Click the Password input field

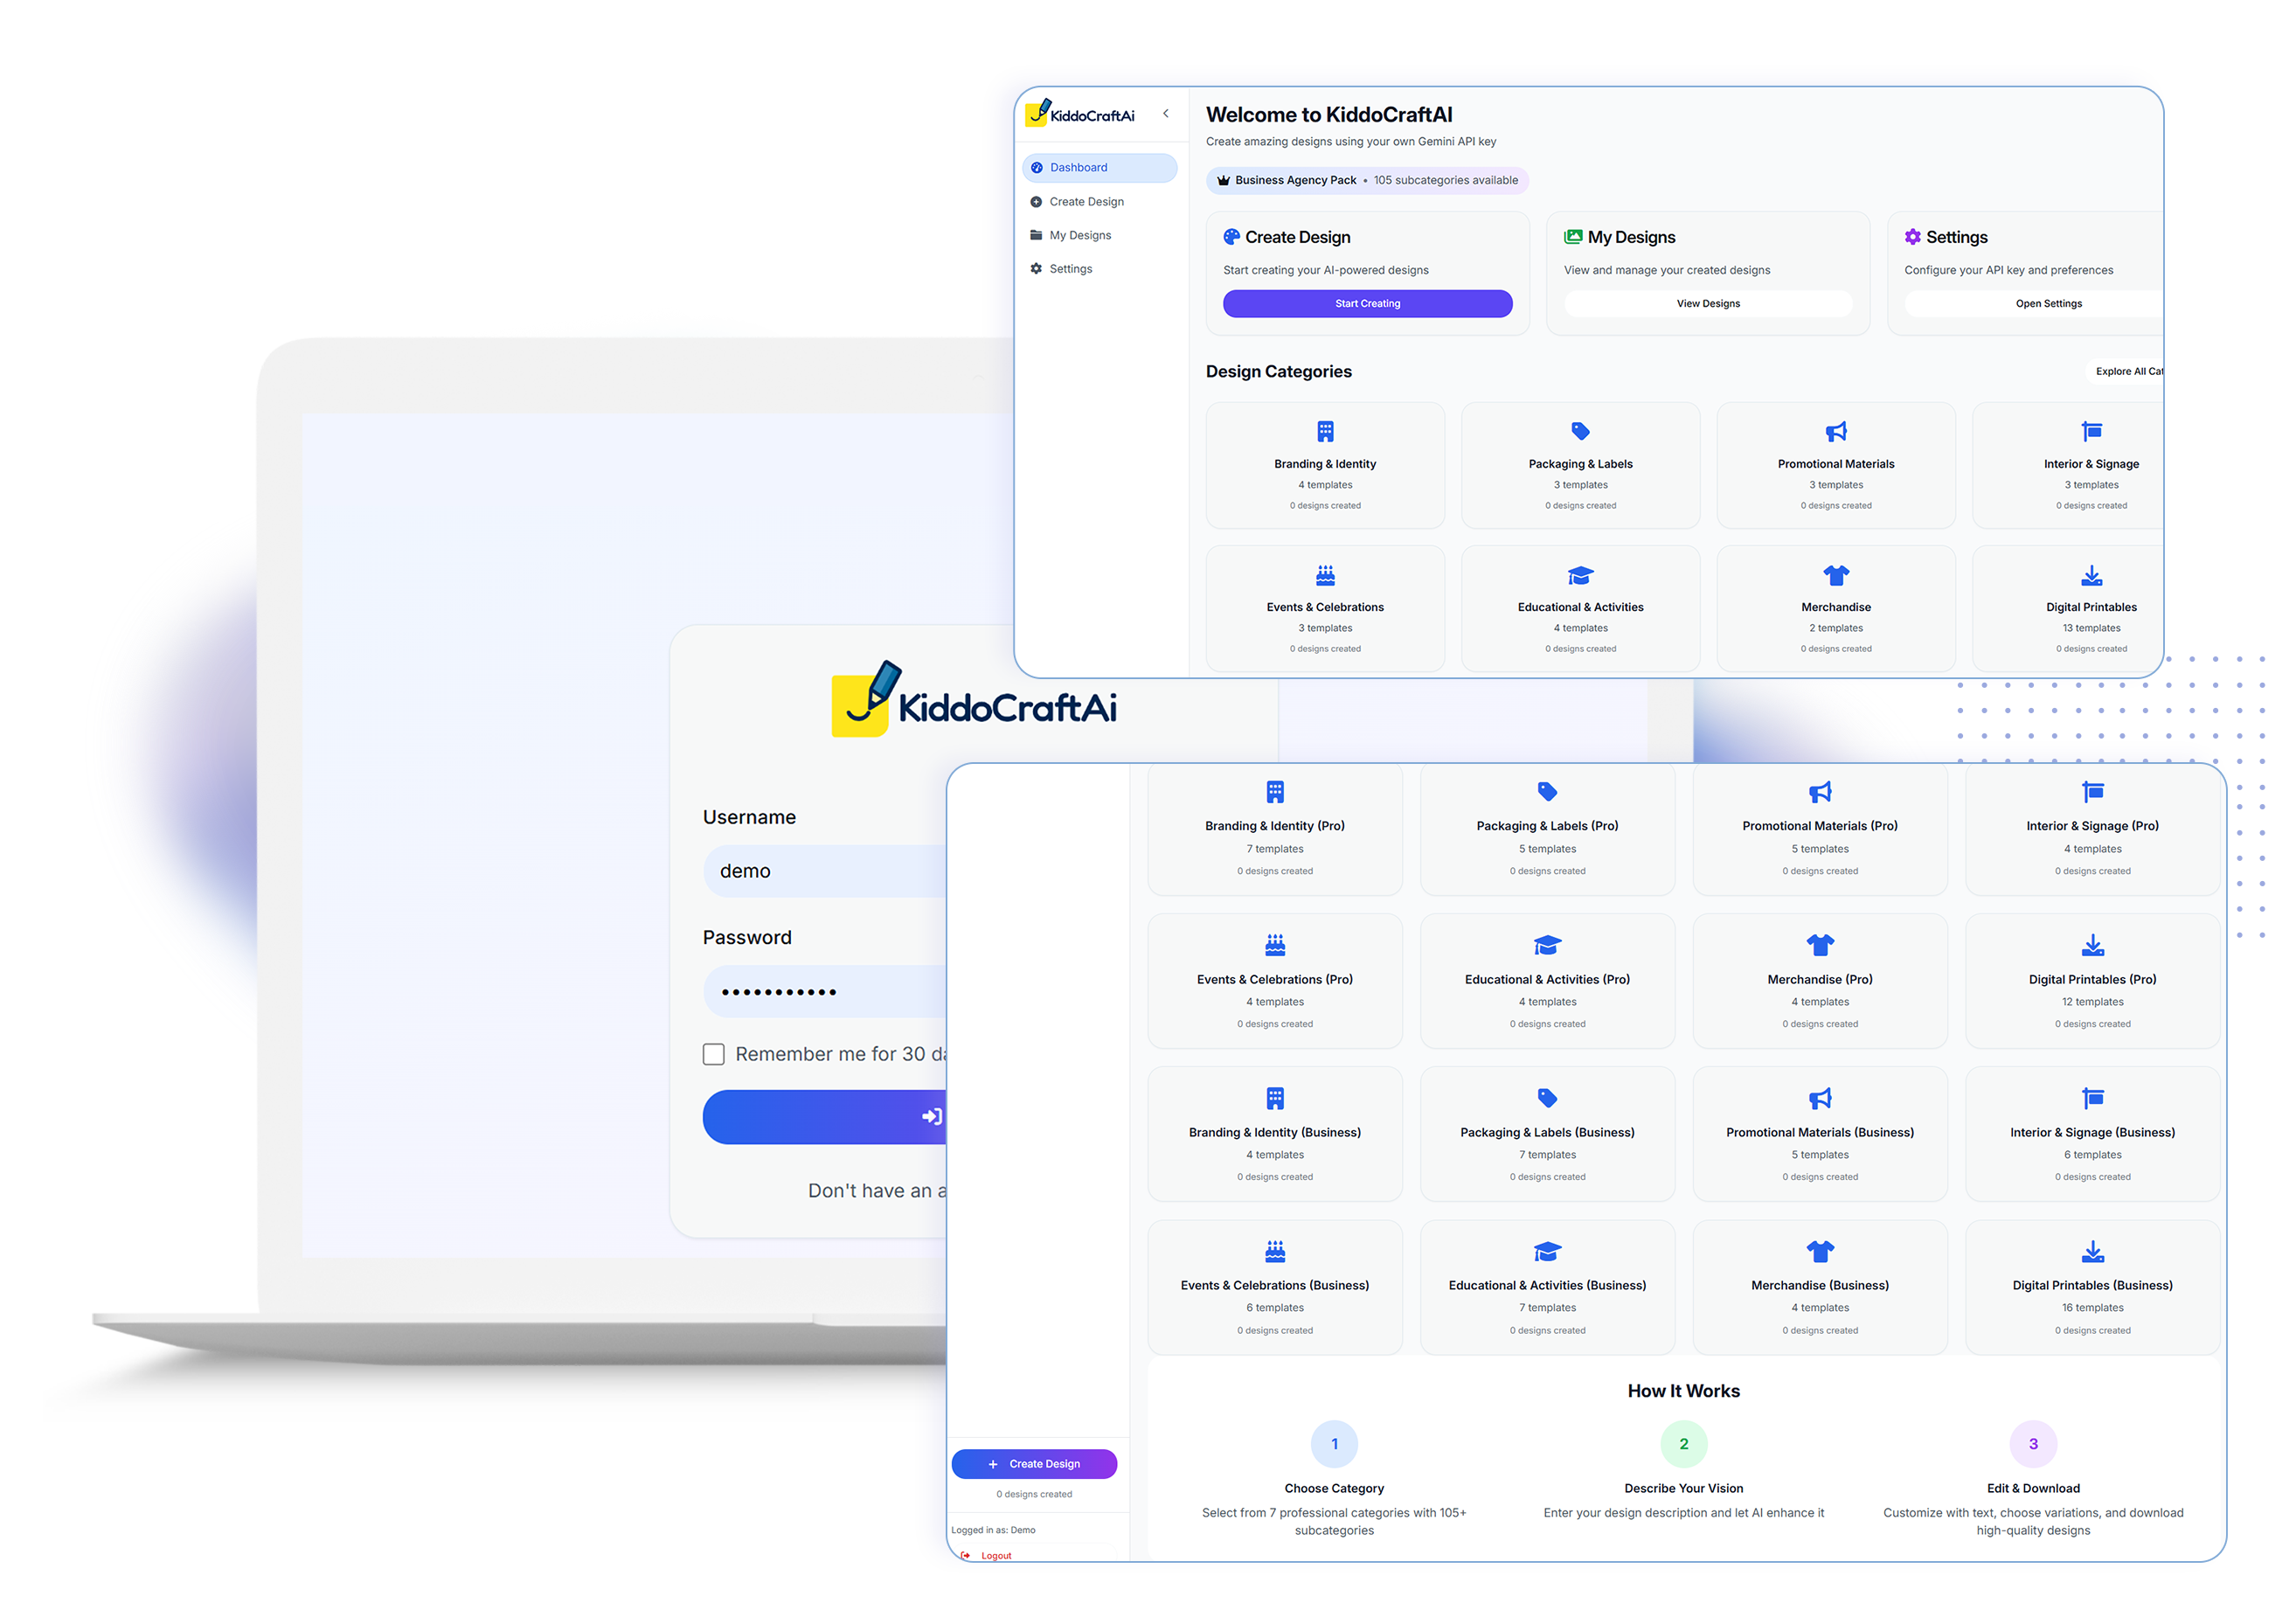824,991
